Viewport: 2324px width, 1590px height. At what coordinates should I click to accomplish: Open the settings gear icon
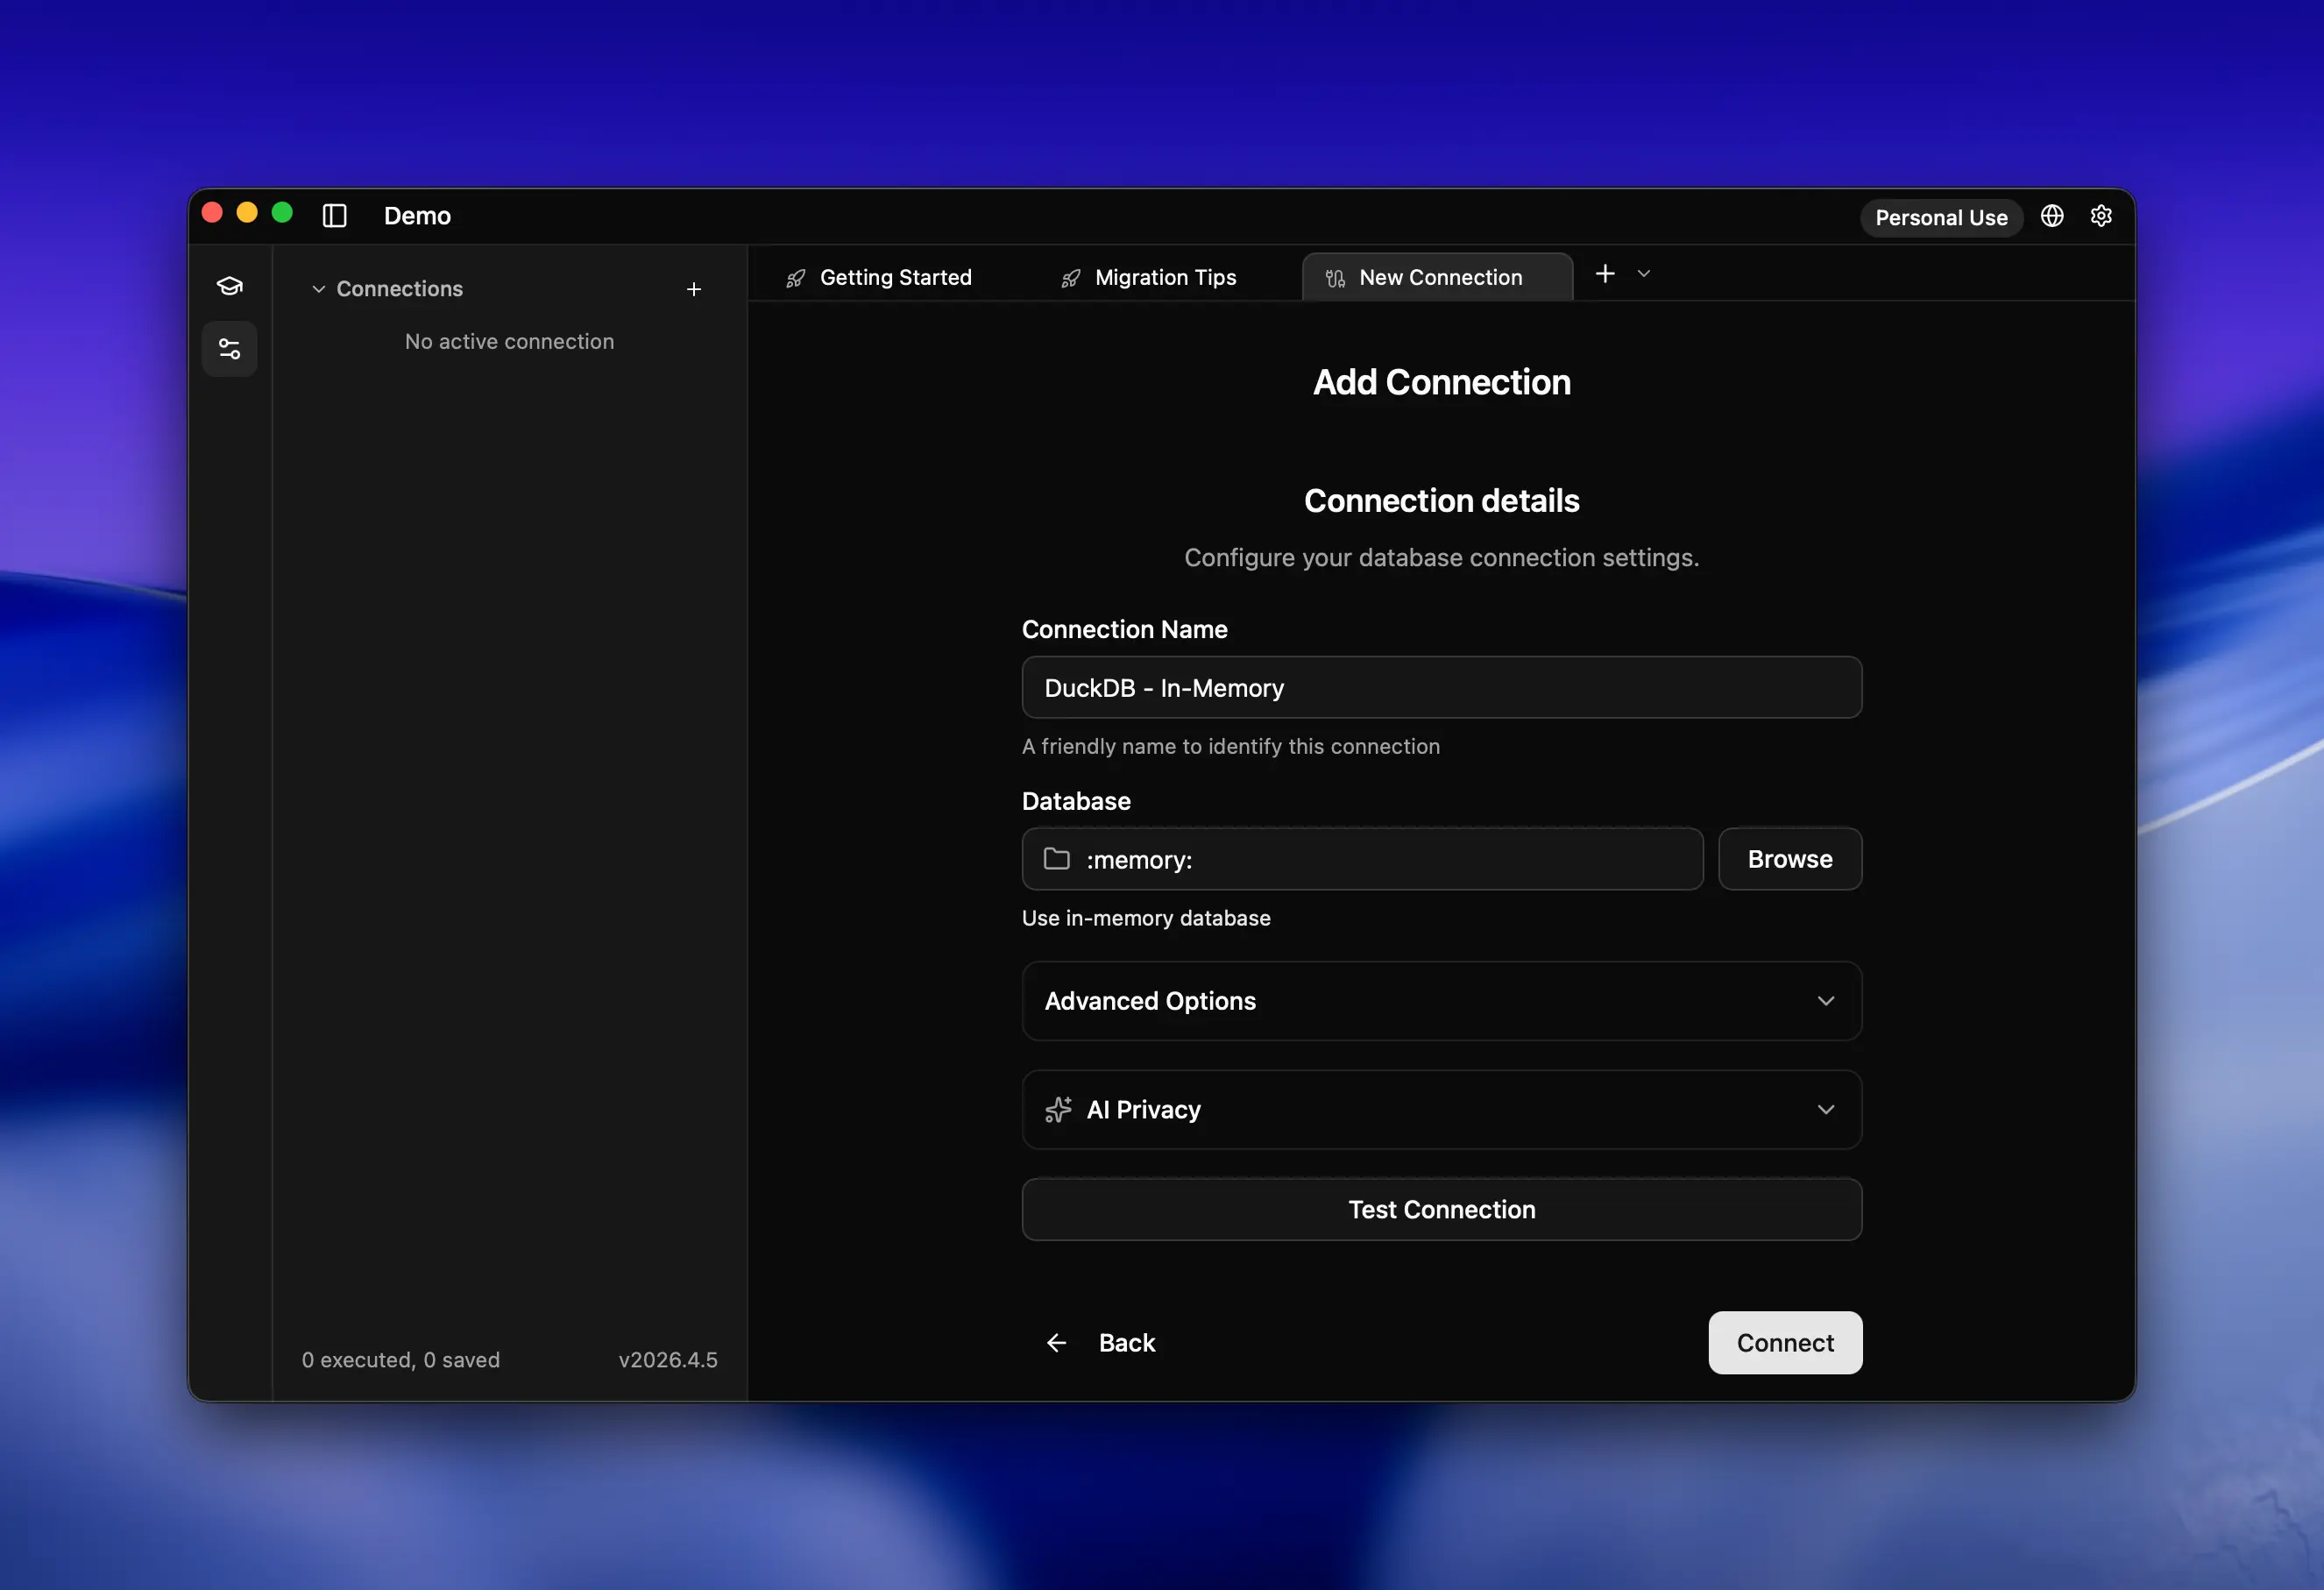(2100, 215)
